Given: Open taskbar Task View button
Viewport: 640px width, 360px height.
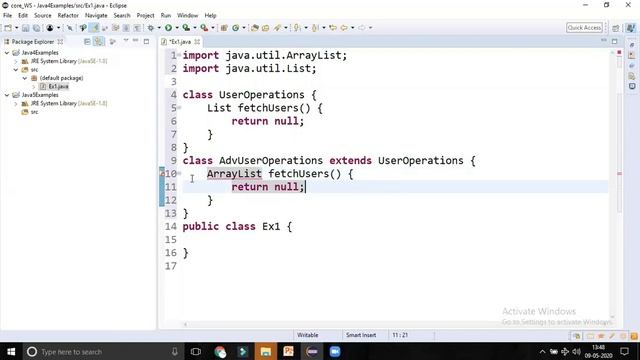Looking at the screenshot, I should 196,351.
